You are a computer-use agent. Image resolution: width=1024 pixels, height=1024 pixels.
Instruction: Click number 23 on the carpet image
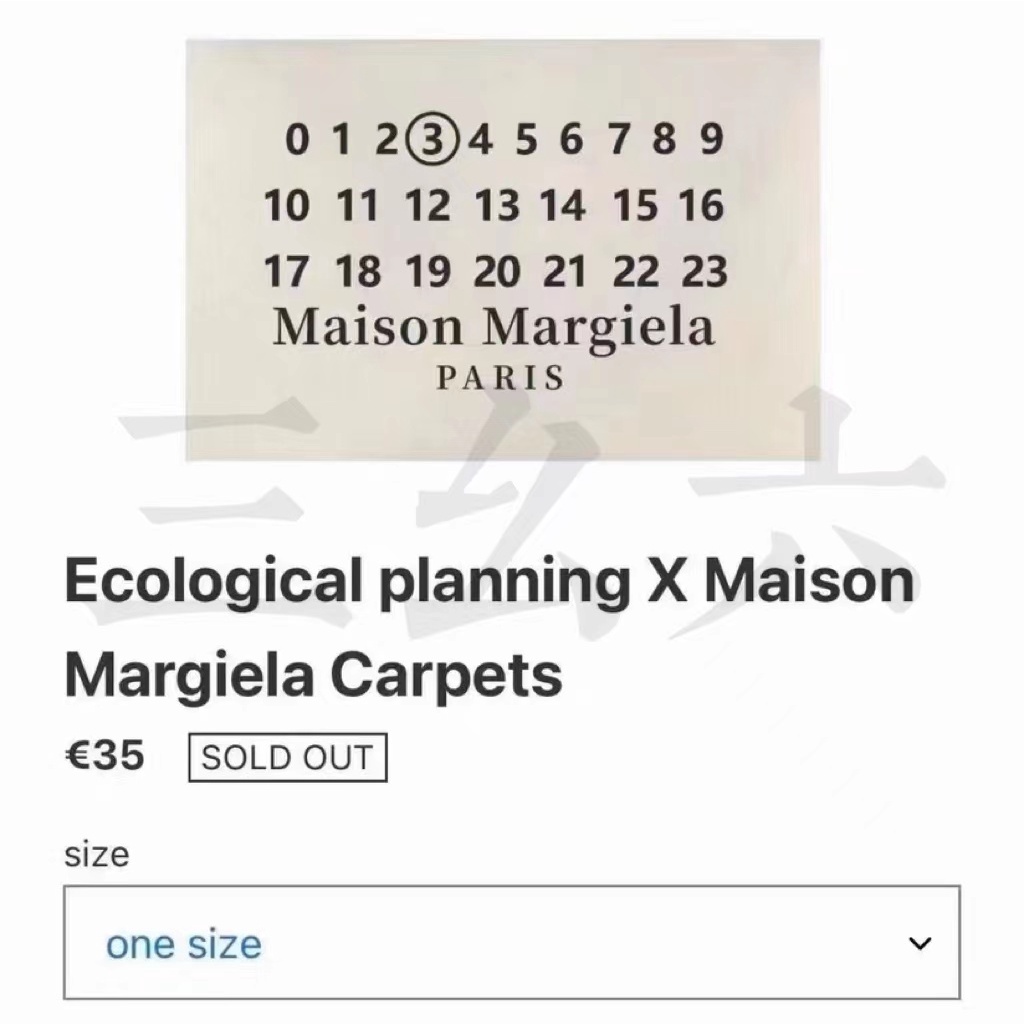click(704, 272)
